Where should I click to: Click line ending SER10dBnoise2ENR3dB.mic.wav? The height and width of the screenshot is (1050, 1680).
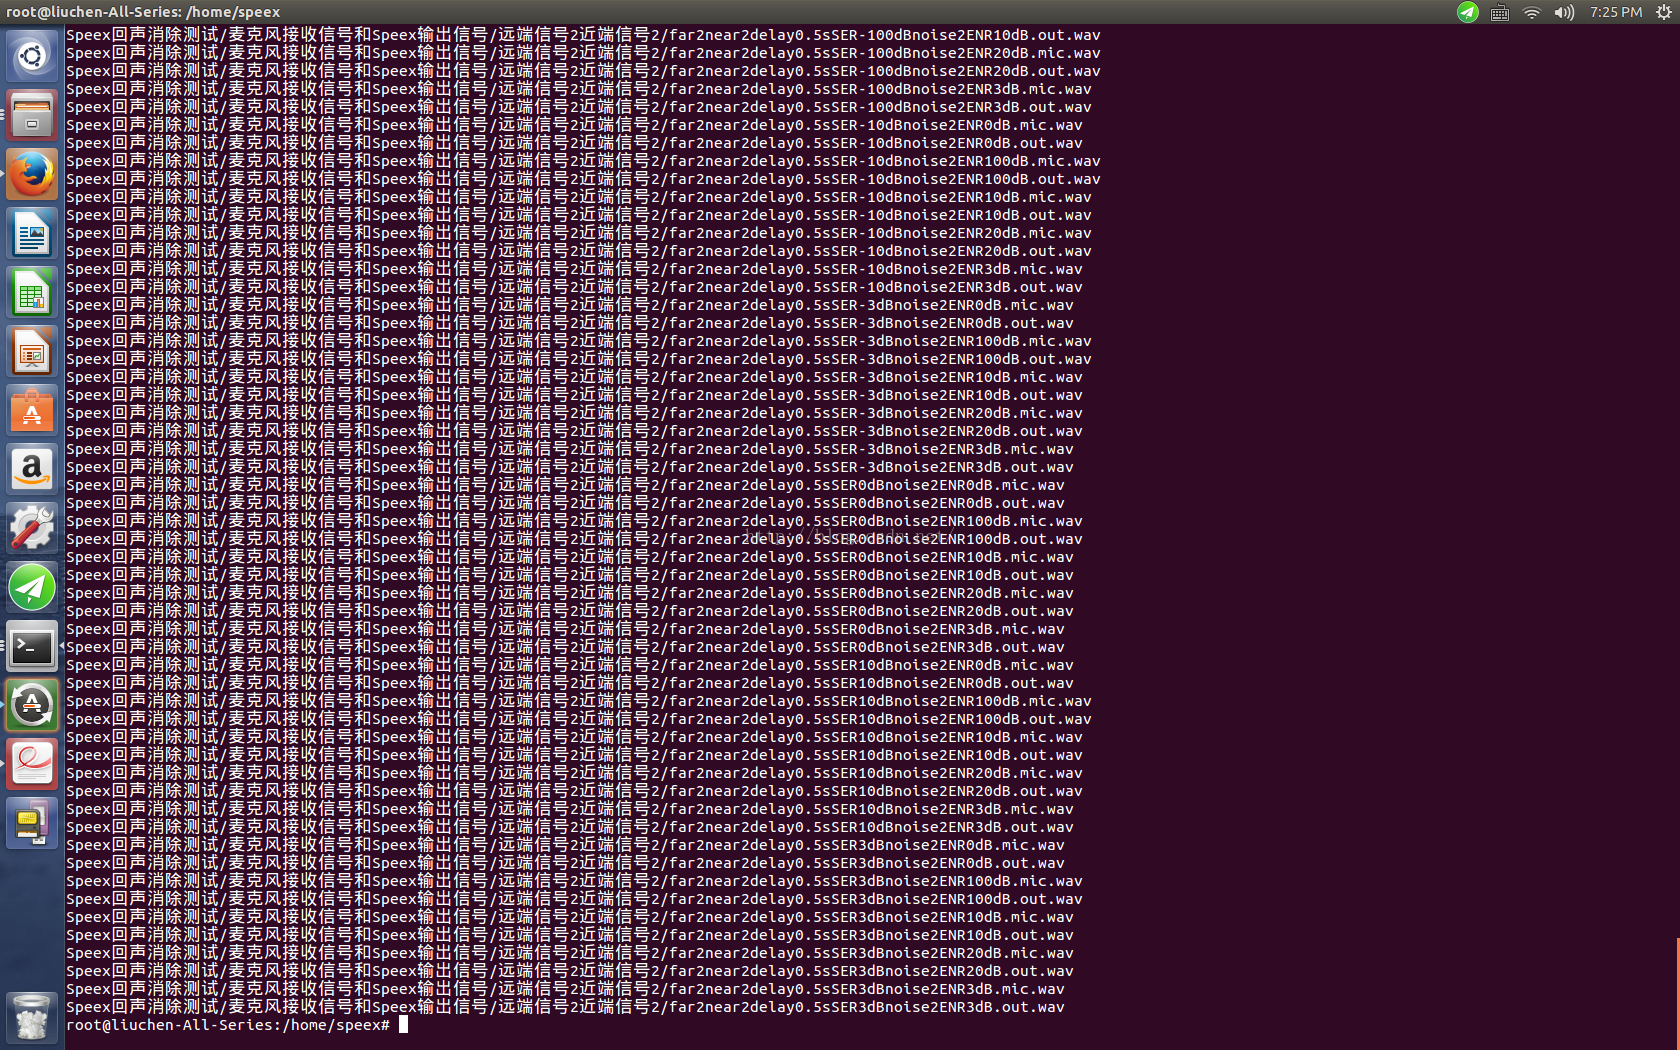570,809
